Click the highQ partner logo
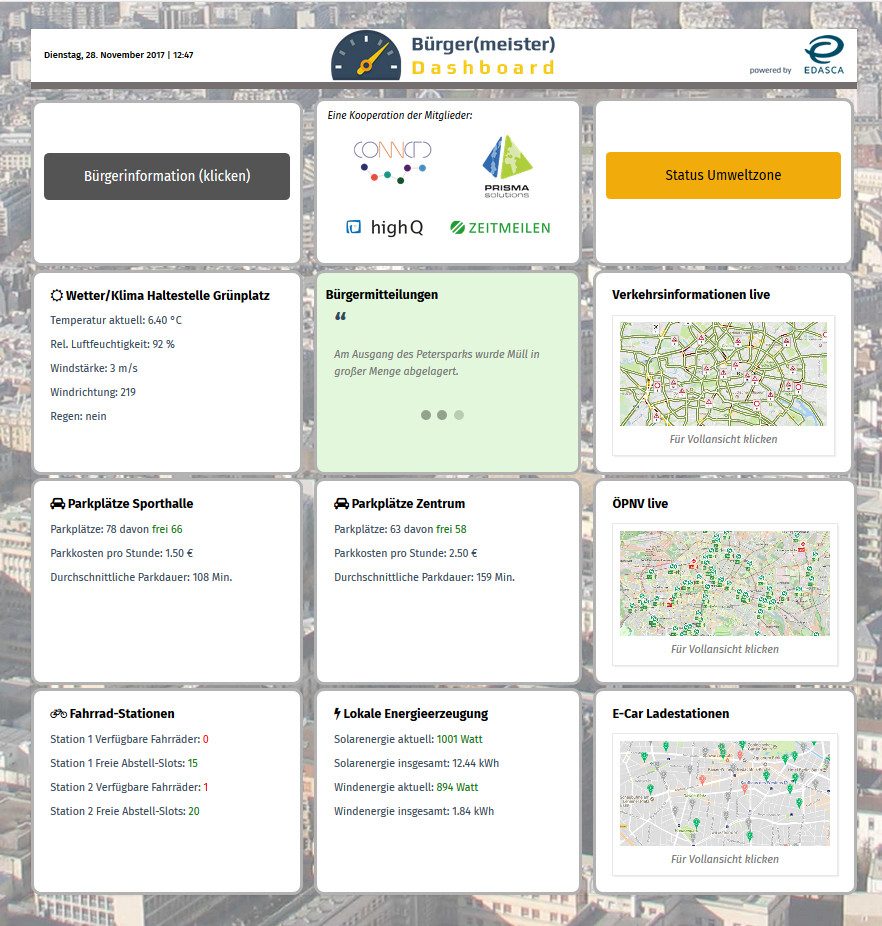 (385, 228)
